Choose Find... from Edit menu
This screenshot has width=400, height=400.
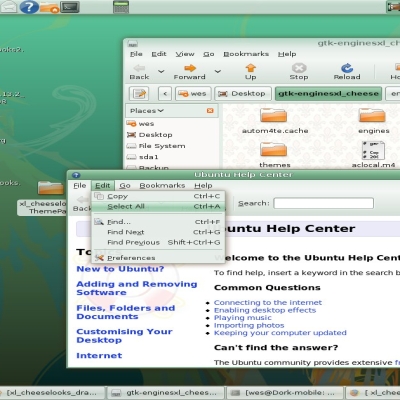click(158, 222)
